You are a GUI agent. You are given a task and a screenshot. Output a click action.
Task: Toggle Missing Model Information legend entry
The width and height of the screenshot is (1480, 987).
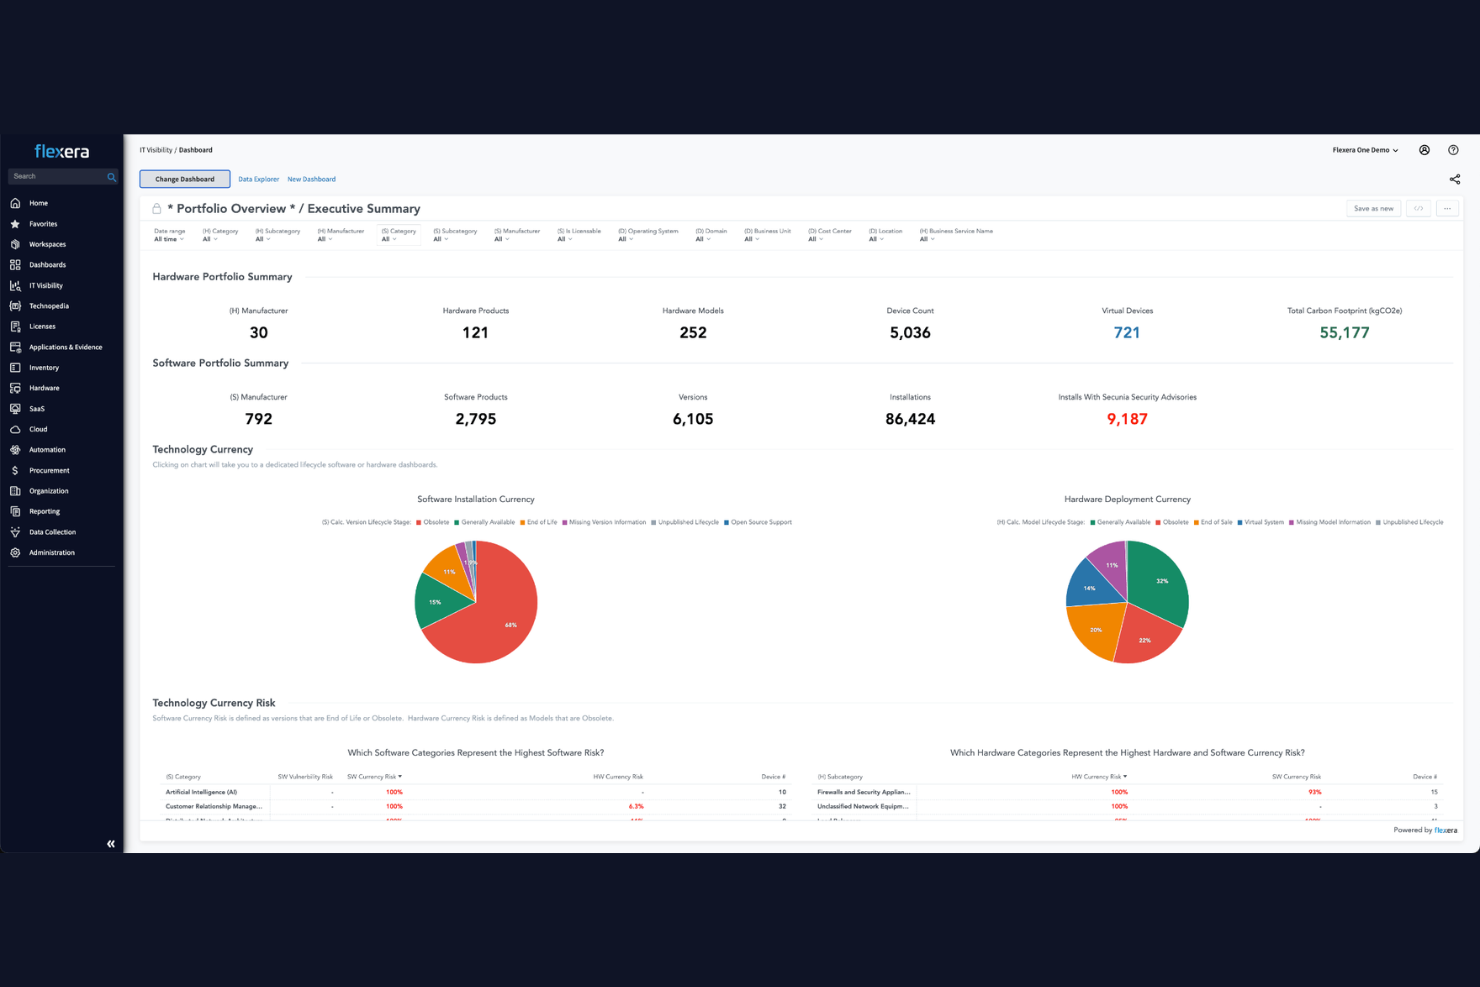click(x=1330, y=522)
